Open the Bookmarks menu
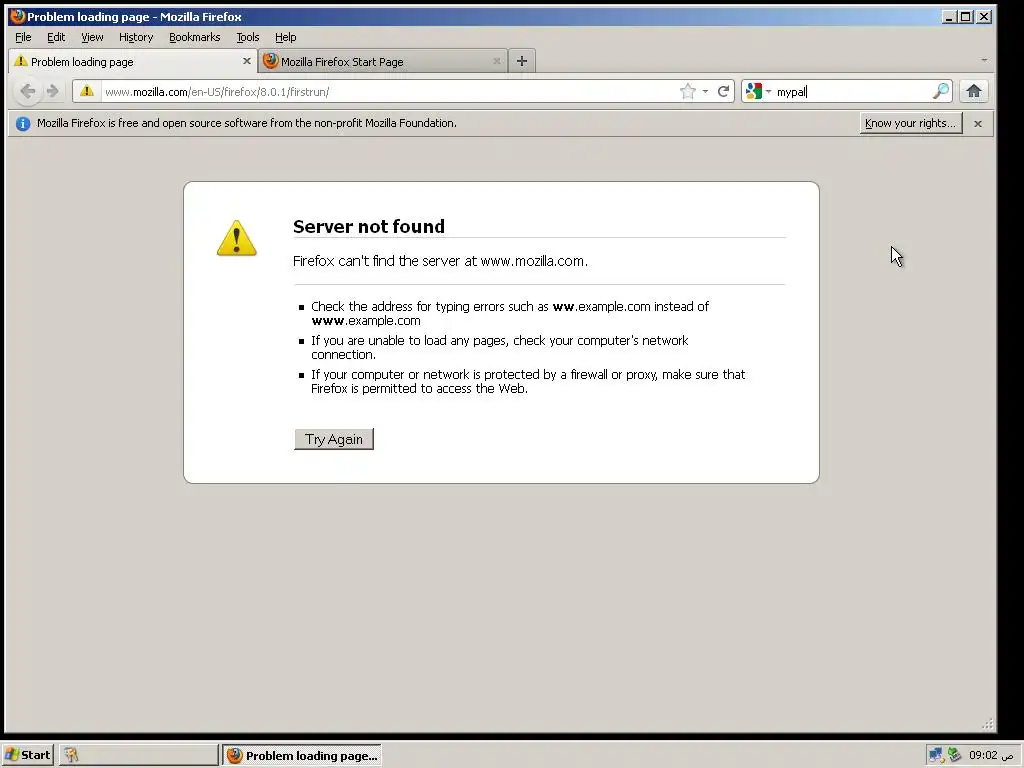The image size is (1024, 768). pos(195,37)
